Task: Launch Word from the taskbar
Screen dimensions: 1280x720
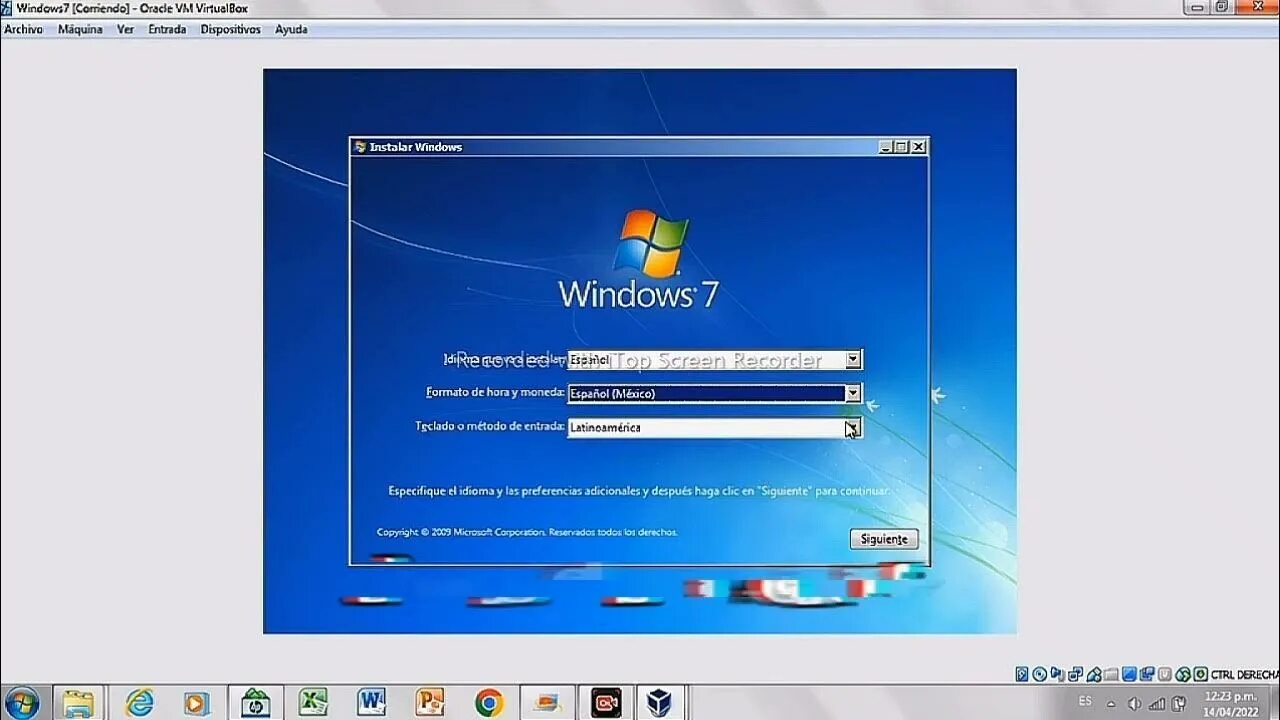Action: tap(372, 703)
